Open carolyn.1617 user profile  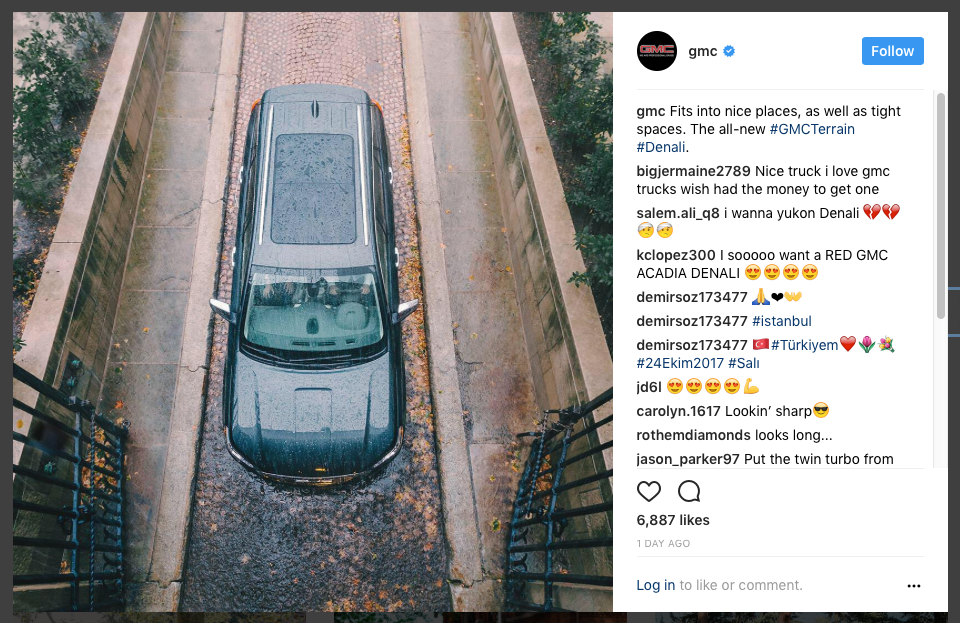click(678, 411)
